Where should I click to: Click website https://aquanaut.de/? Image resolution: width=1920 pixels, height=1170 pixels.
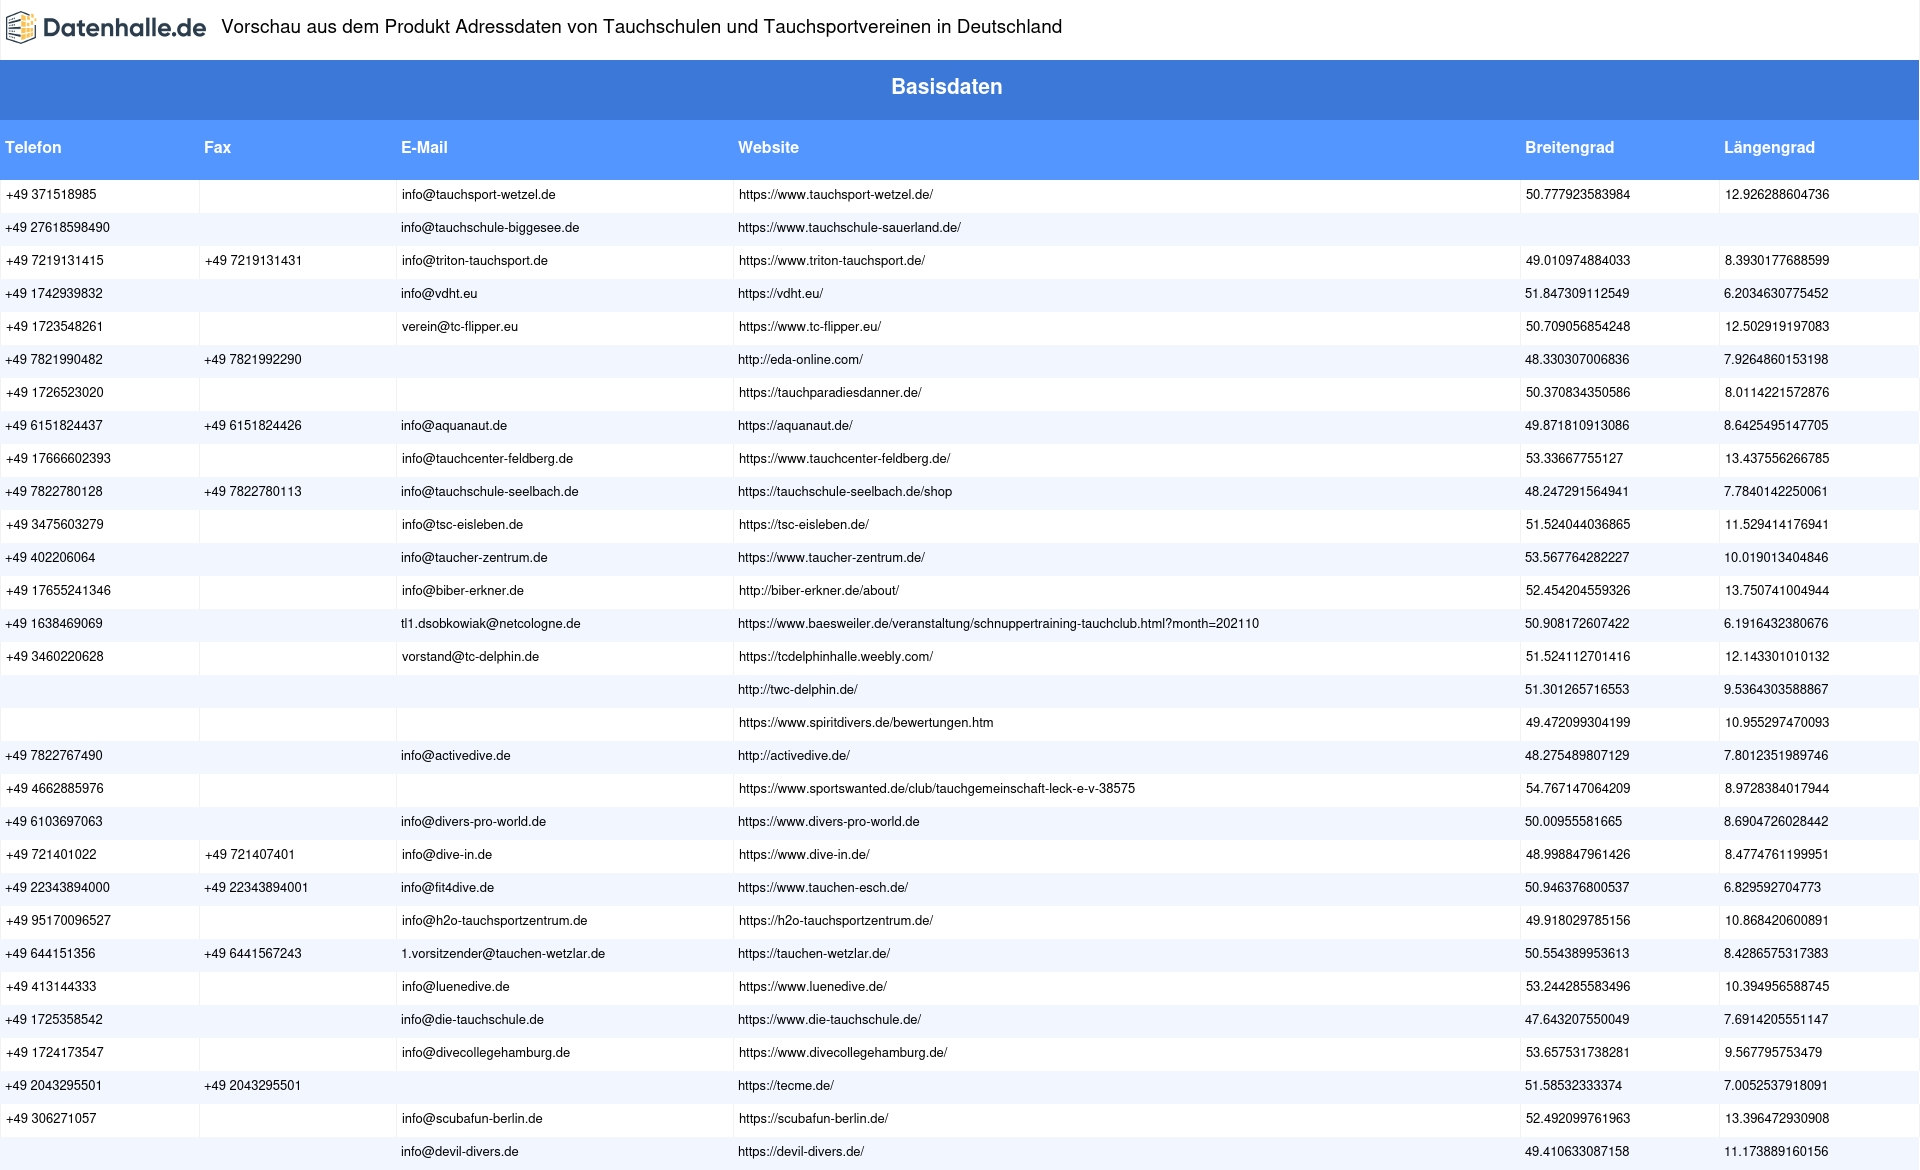click(795, 426)
